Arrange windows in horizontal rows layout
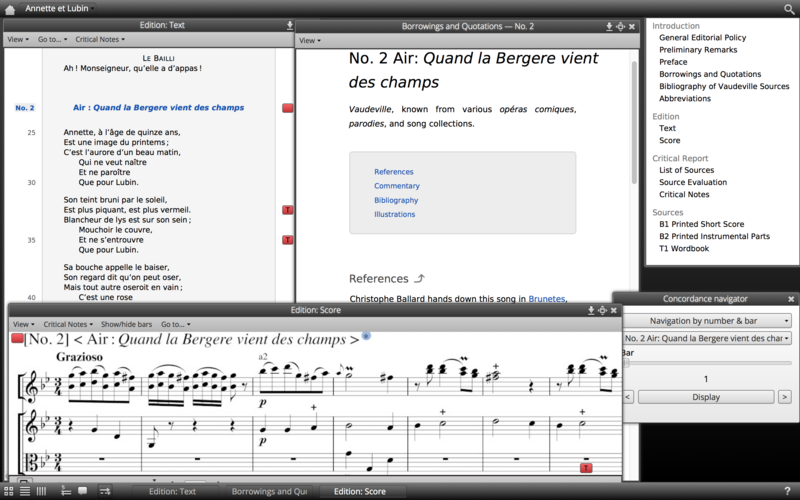Viewport: 800px width, 500px height. (25, 491)
